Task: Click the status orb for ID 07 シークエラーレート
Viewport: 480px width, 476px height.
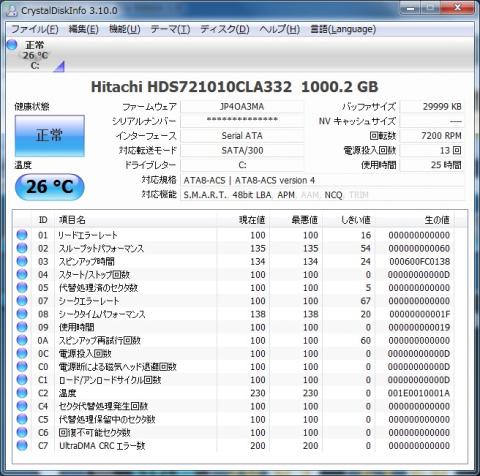Action: tap(22, 301)
